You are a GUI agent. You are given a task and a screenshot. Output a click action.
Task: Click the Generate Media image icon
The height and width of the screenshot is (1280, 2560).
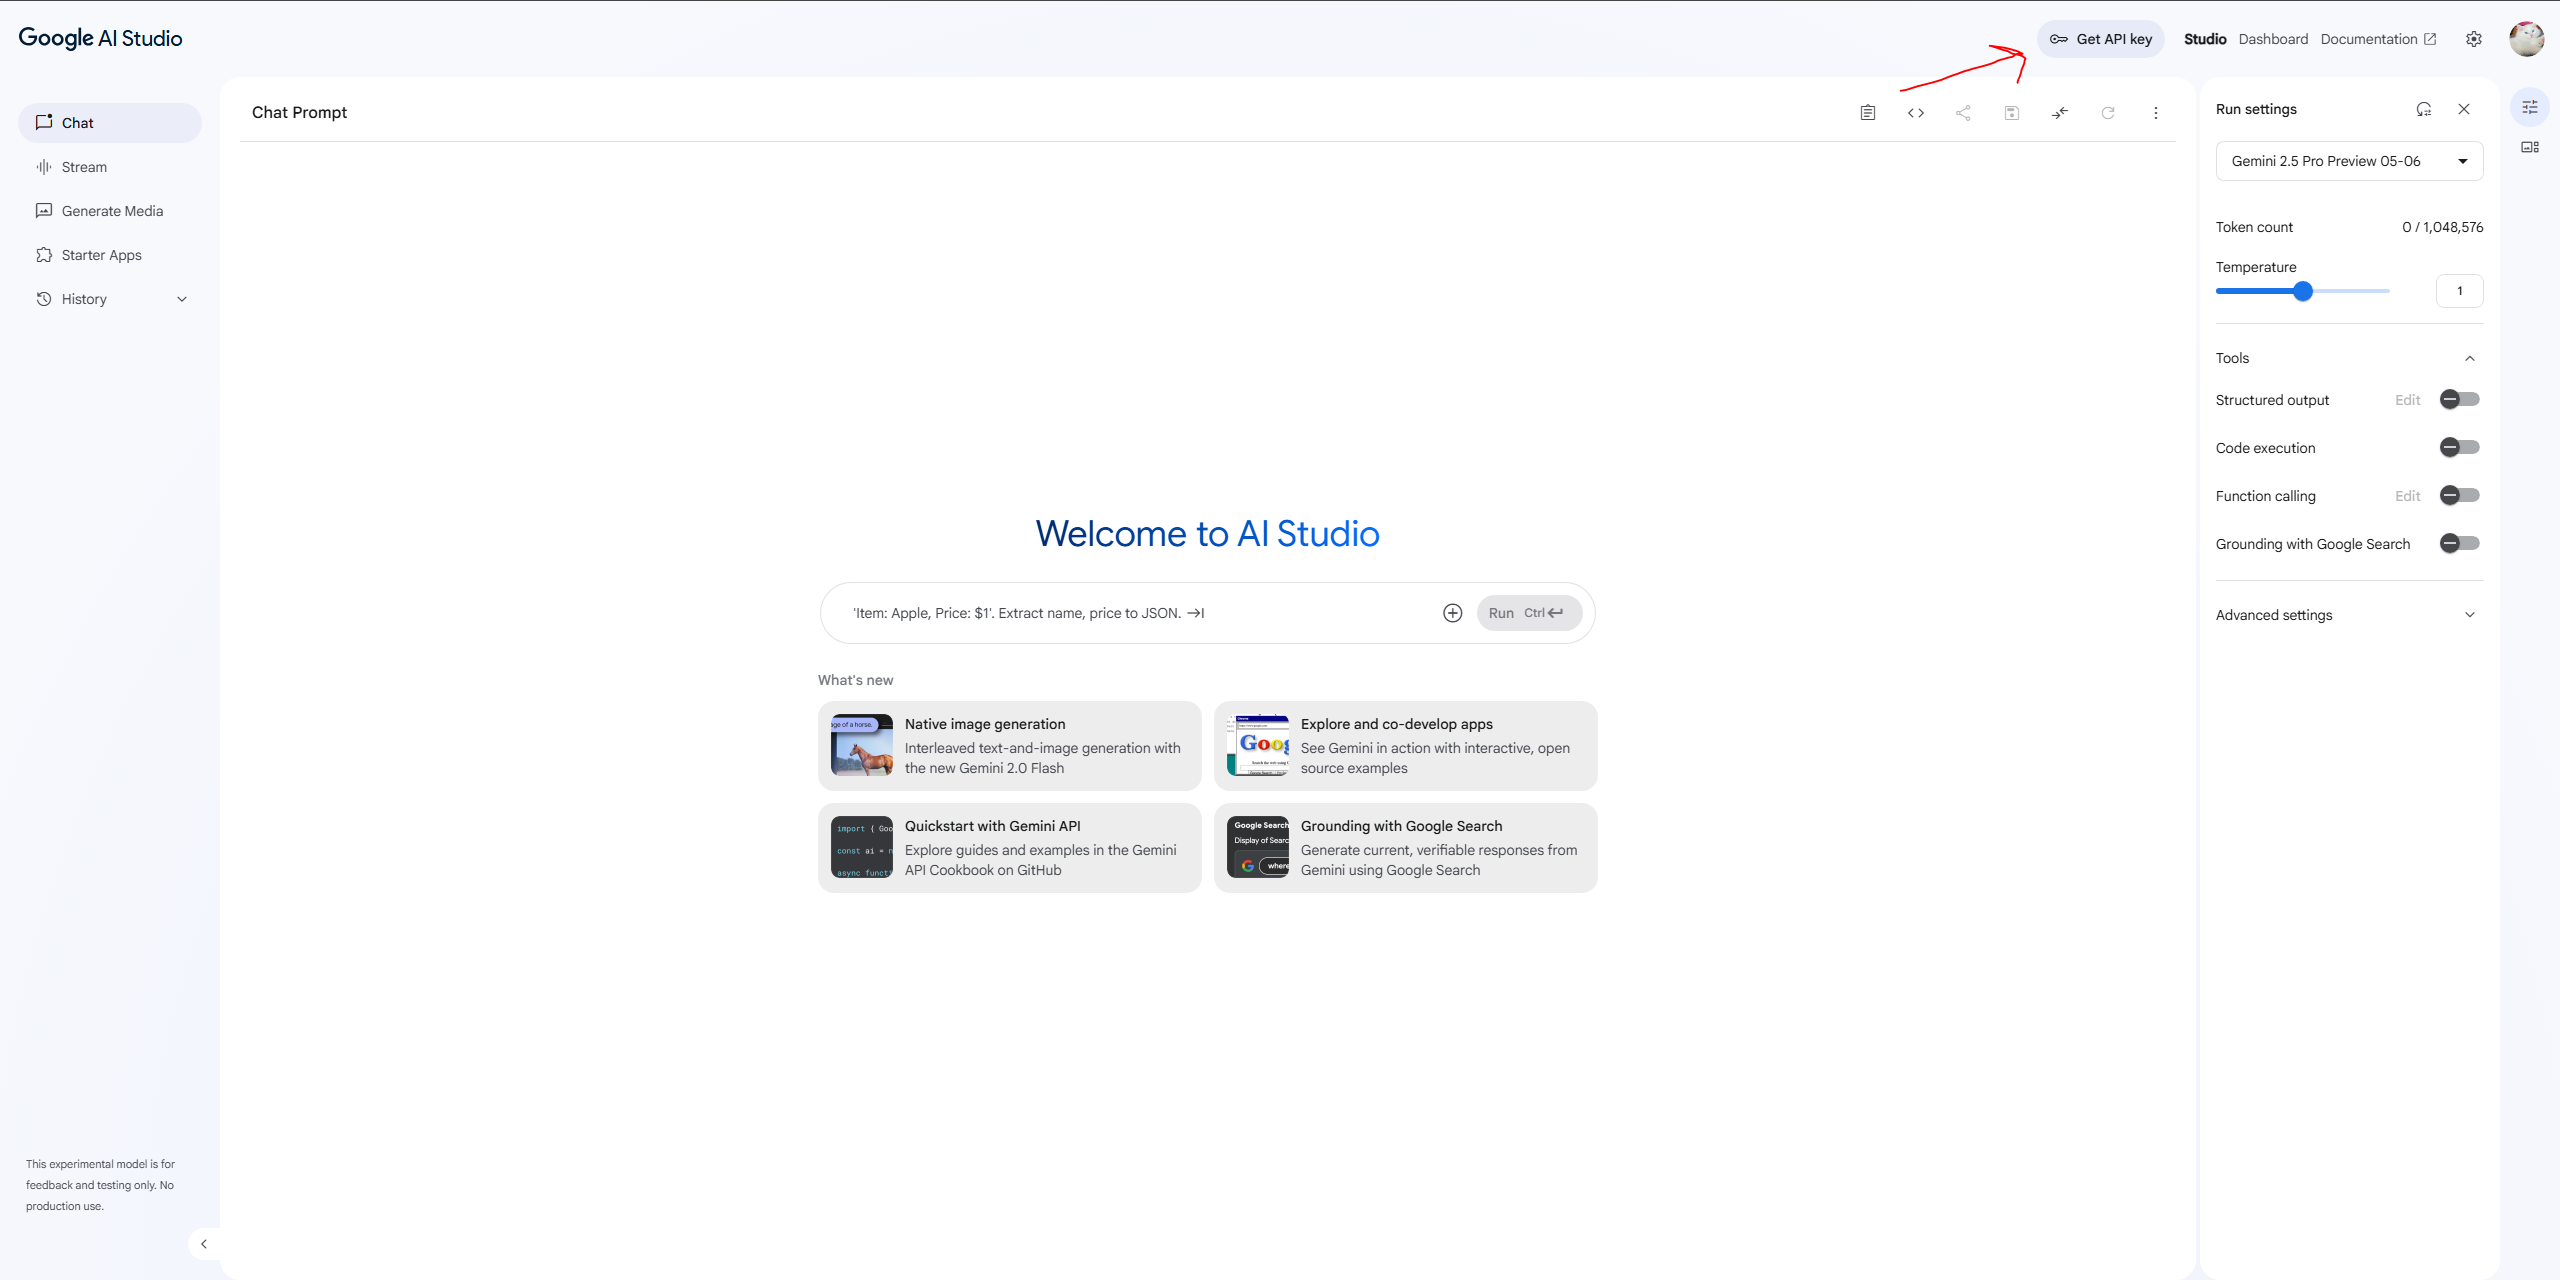44,211
